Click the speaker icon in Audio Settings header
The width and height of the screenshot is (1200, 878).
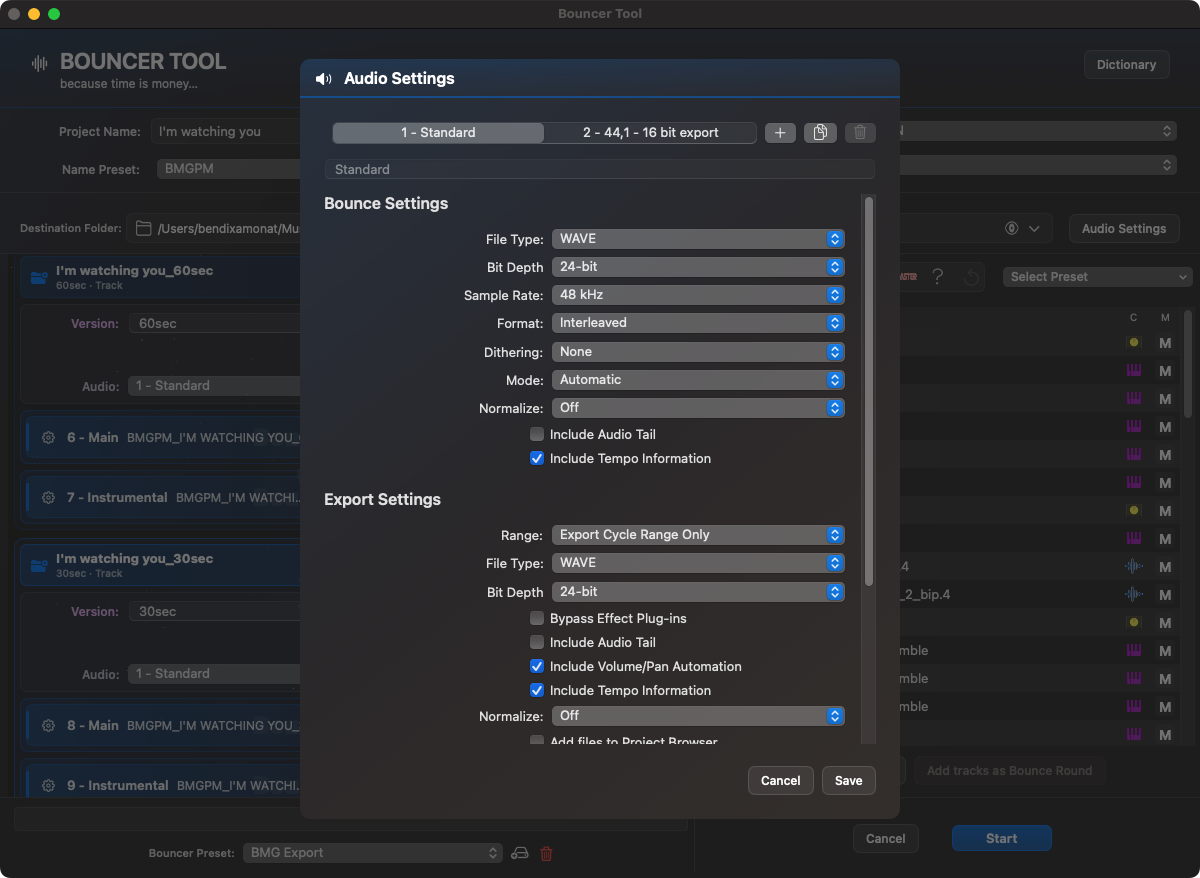tap(323, 79)
